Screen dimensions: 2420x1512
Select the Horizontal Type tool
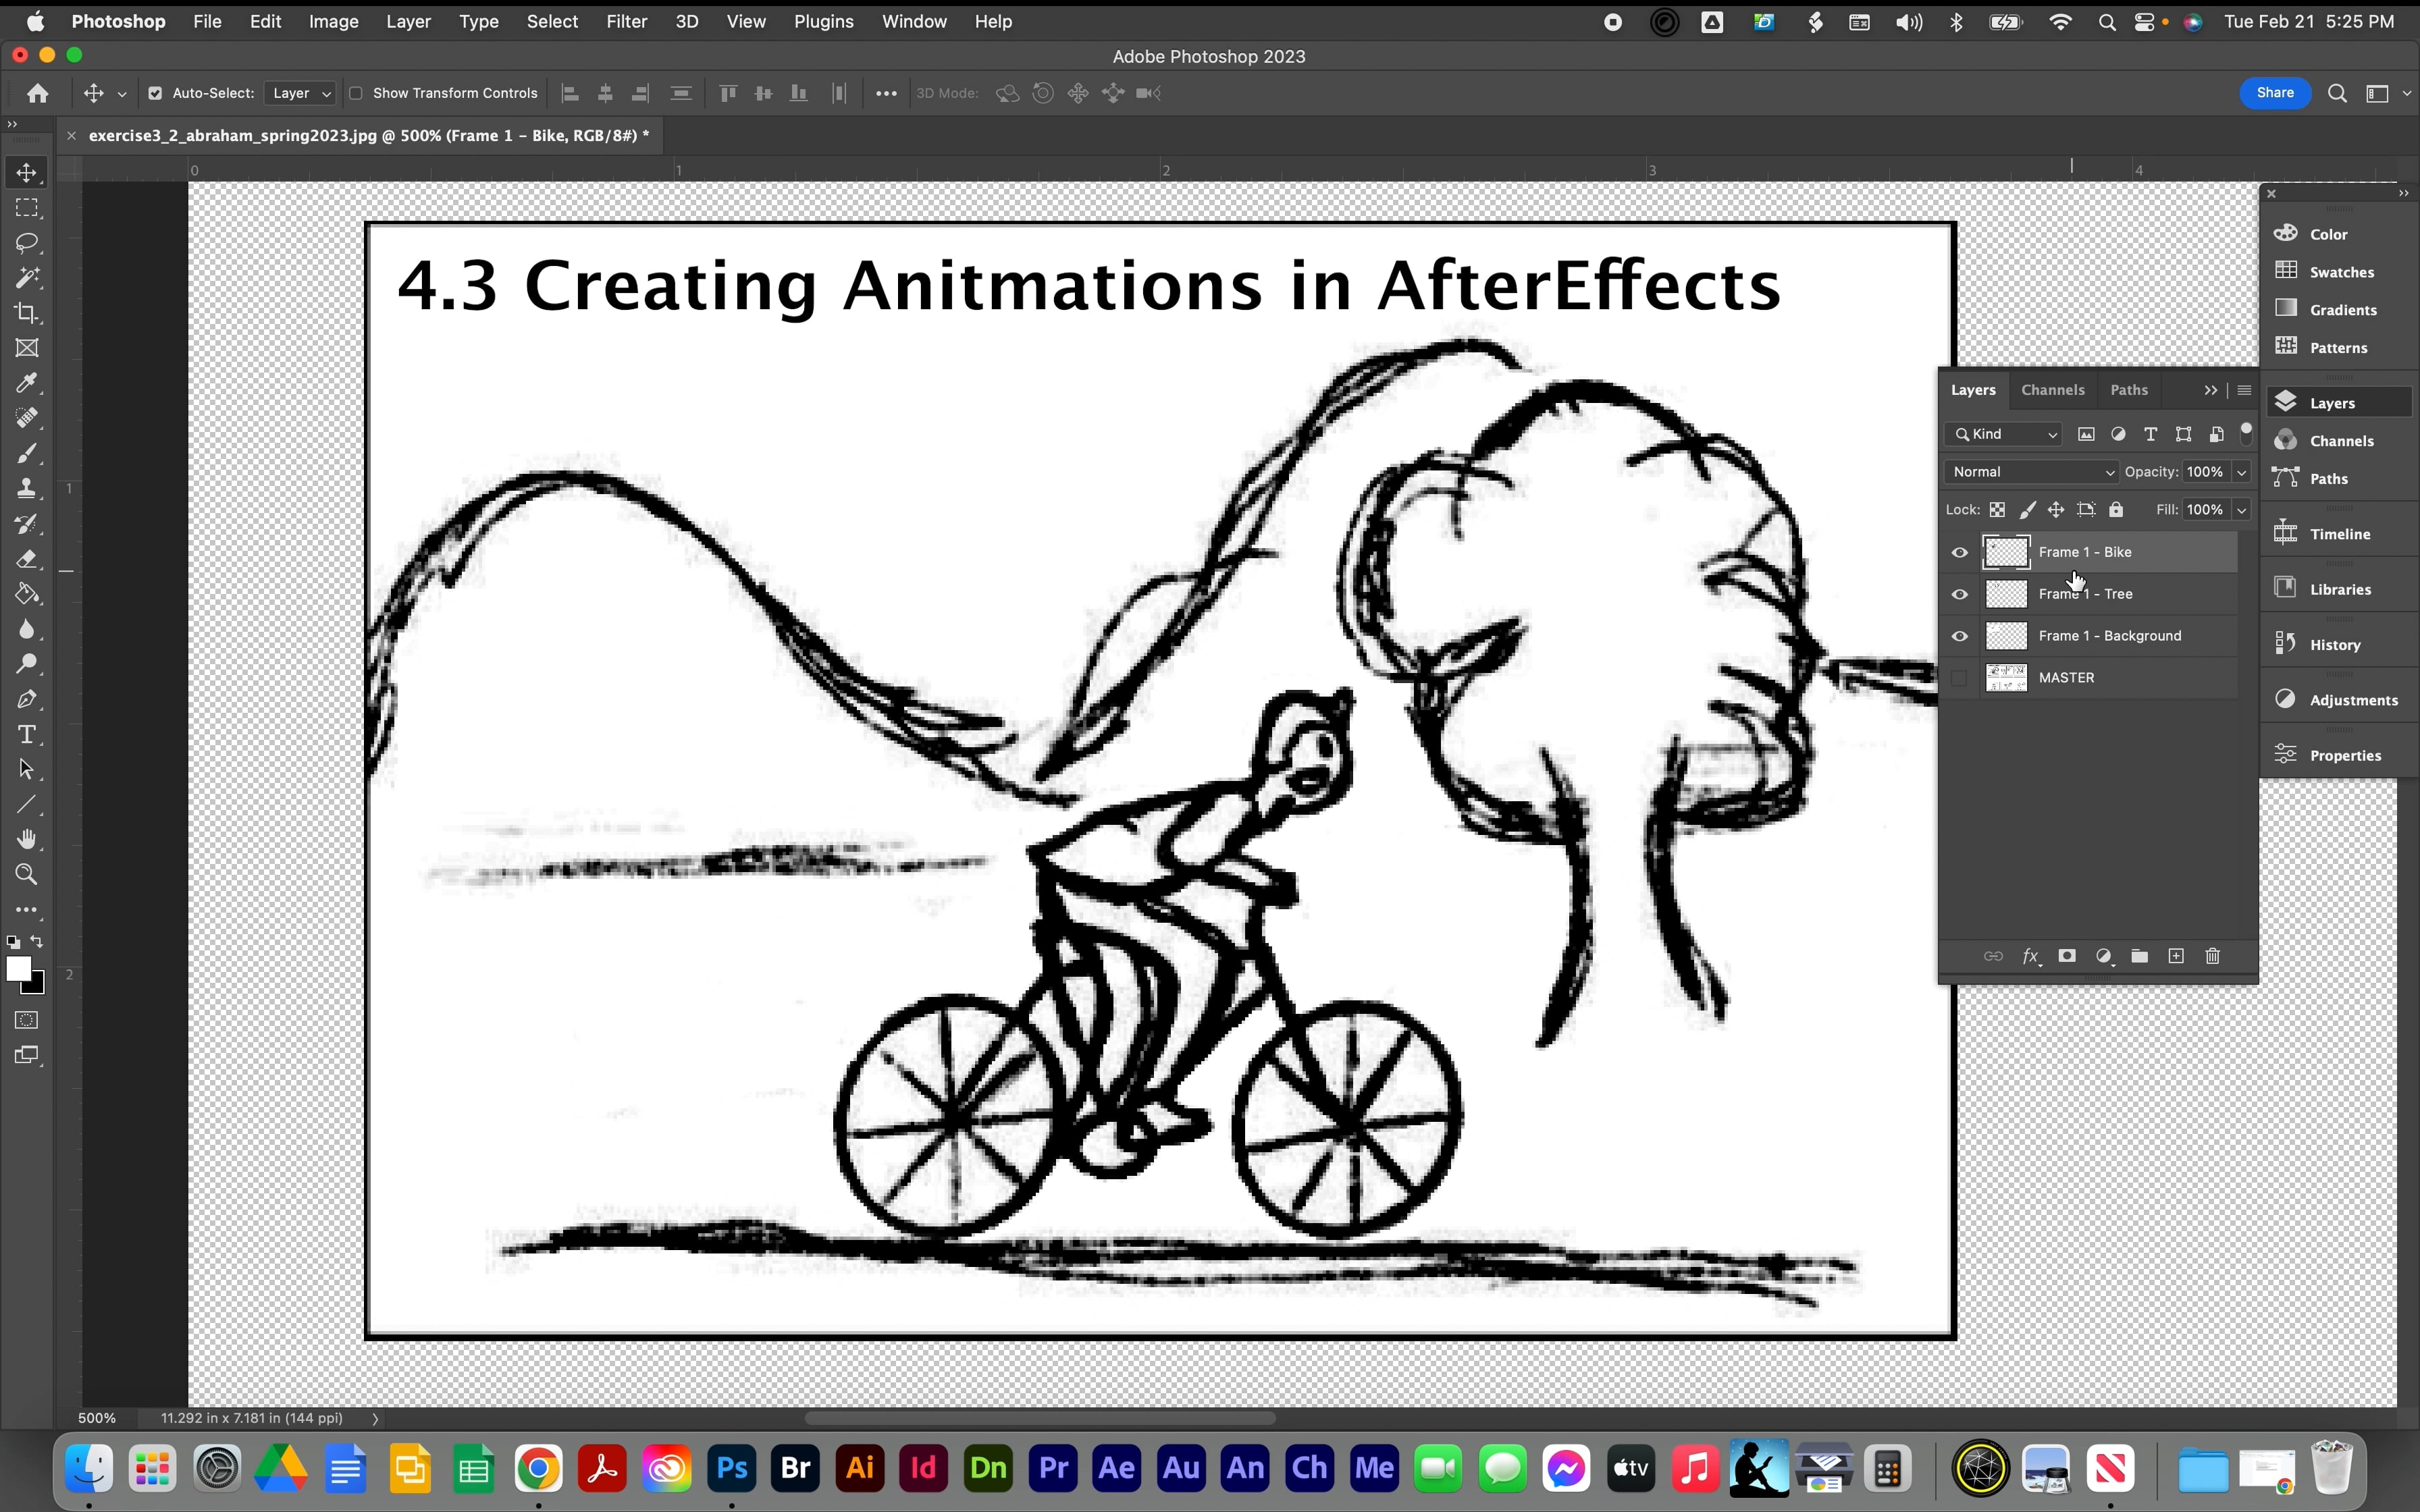tap(27, 735)
